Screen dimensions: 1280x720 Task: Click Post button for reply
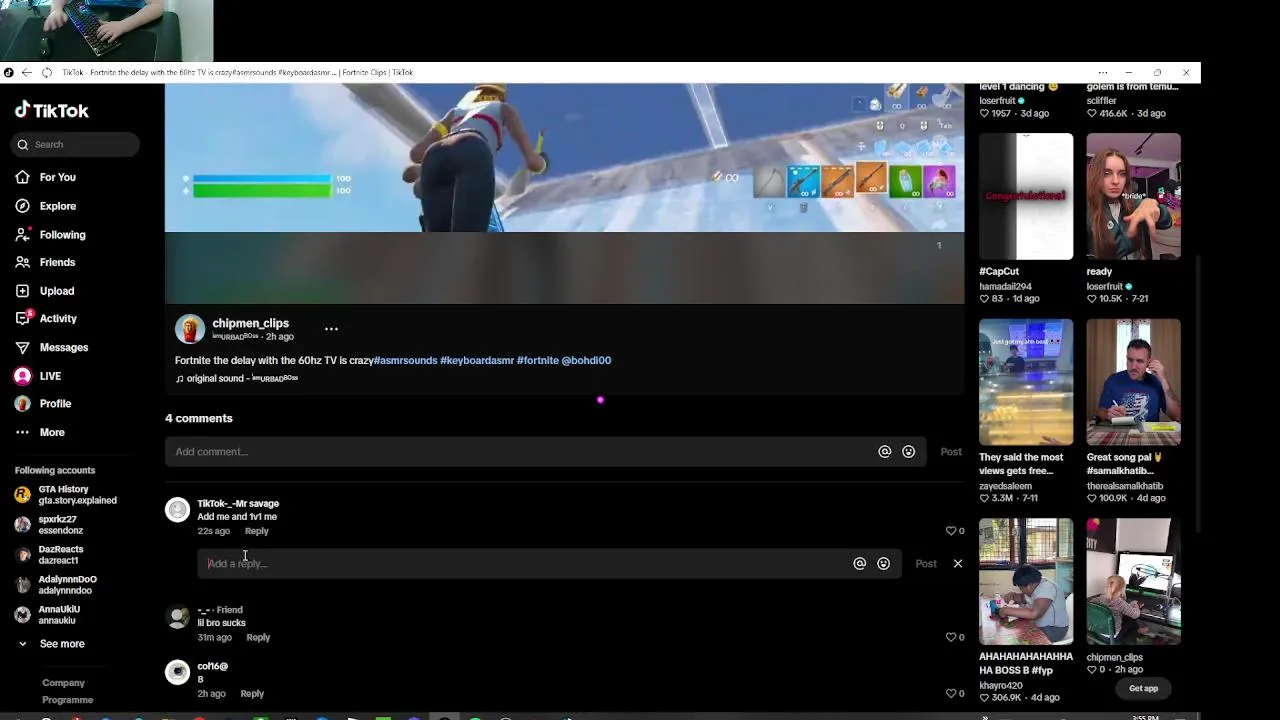coord(926,564)
